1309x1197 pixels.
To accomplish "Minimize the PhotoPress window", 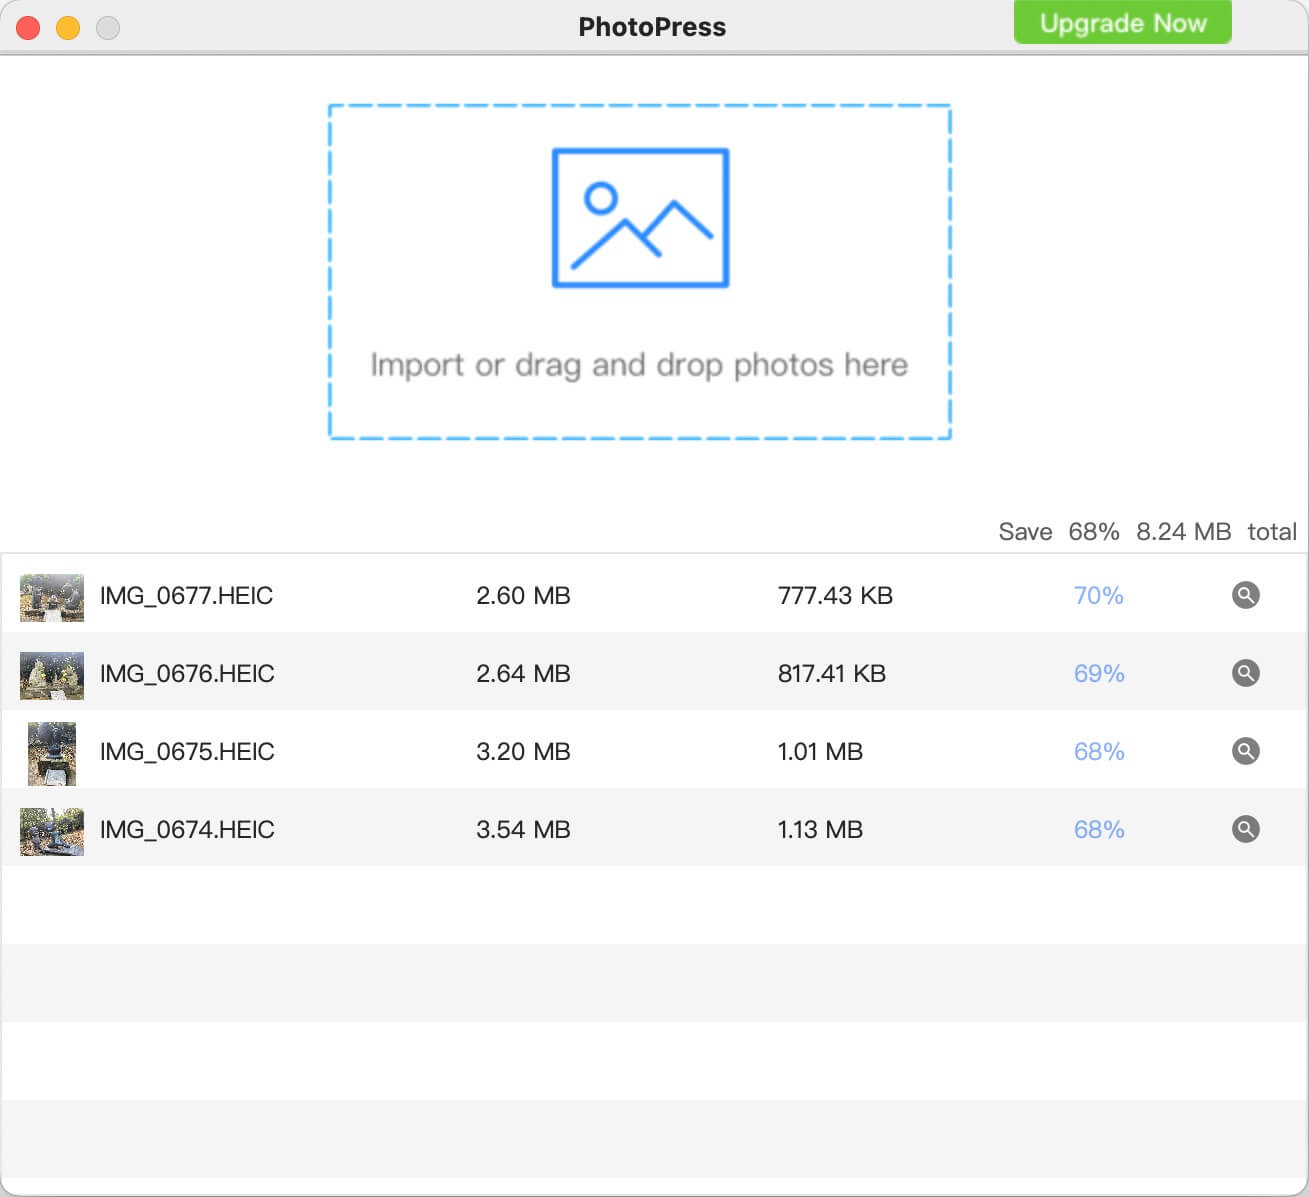I will (x=68, y=28).
